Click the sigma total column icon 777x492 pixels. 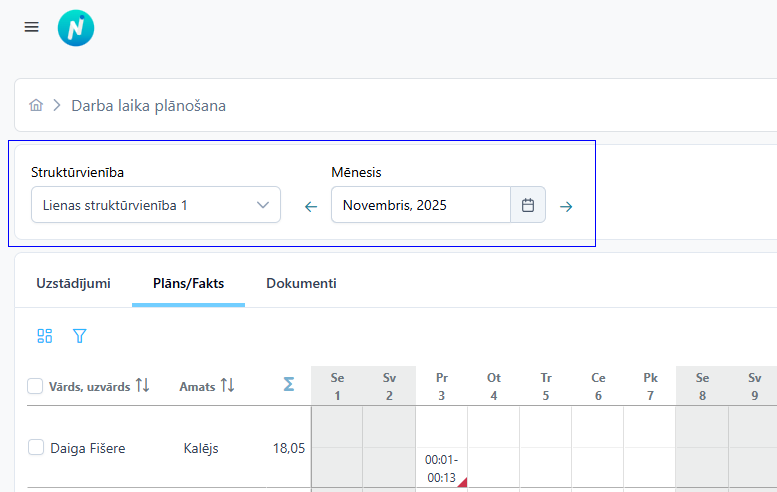point(288,384)
